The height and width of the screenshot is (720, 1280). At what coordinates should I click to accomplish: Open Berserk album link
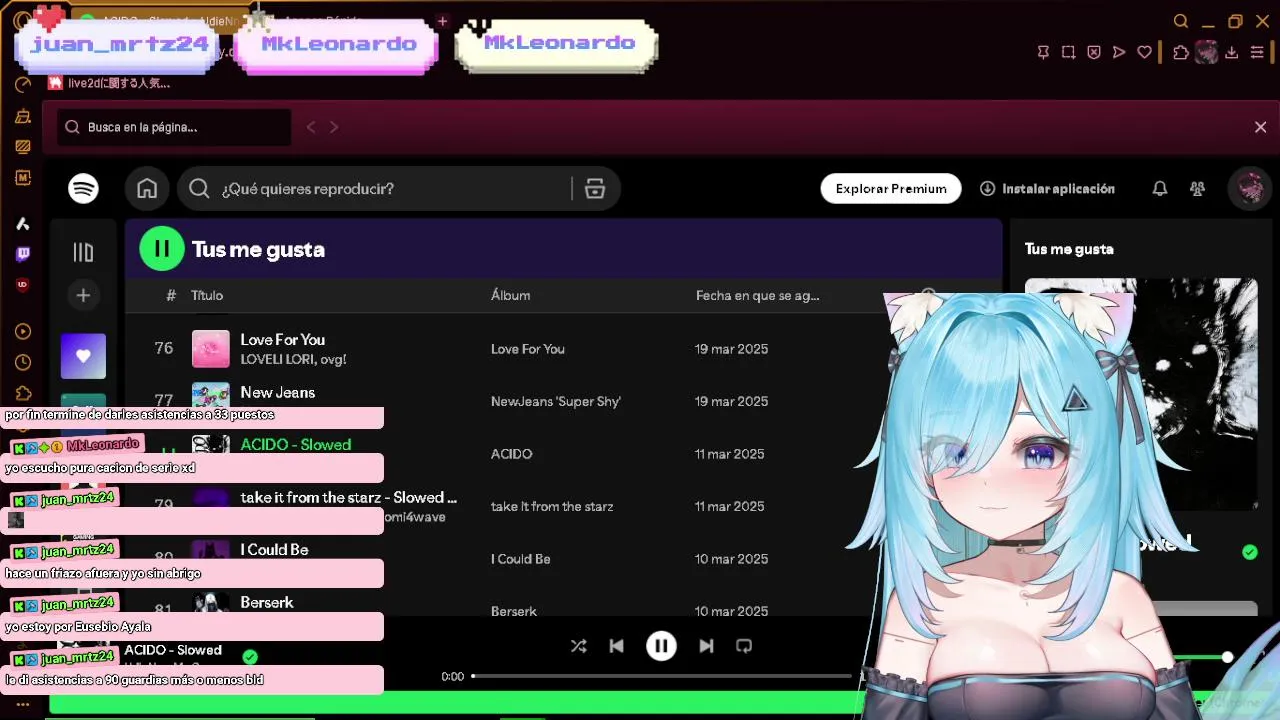(514, 611)
